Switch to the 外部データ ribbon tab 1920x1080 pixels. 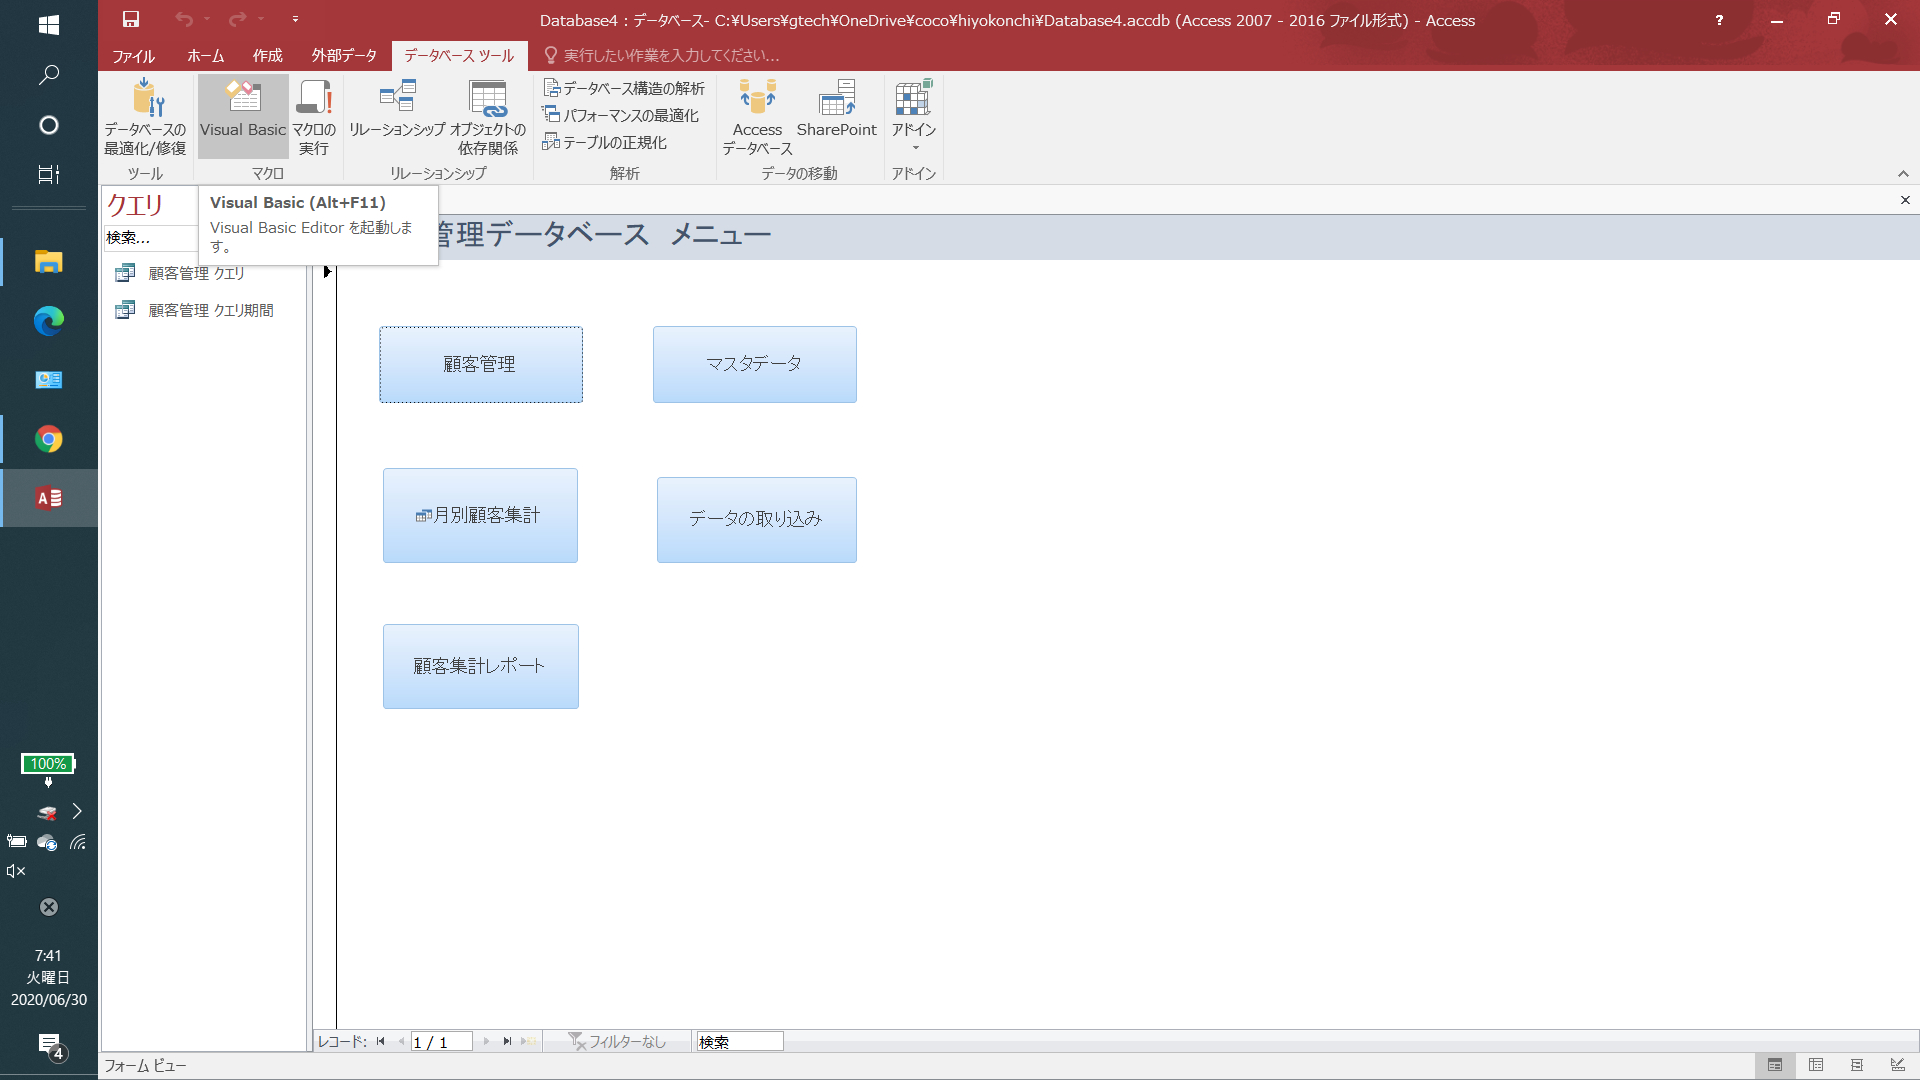[x=344, y=56]
